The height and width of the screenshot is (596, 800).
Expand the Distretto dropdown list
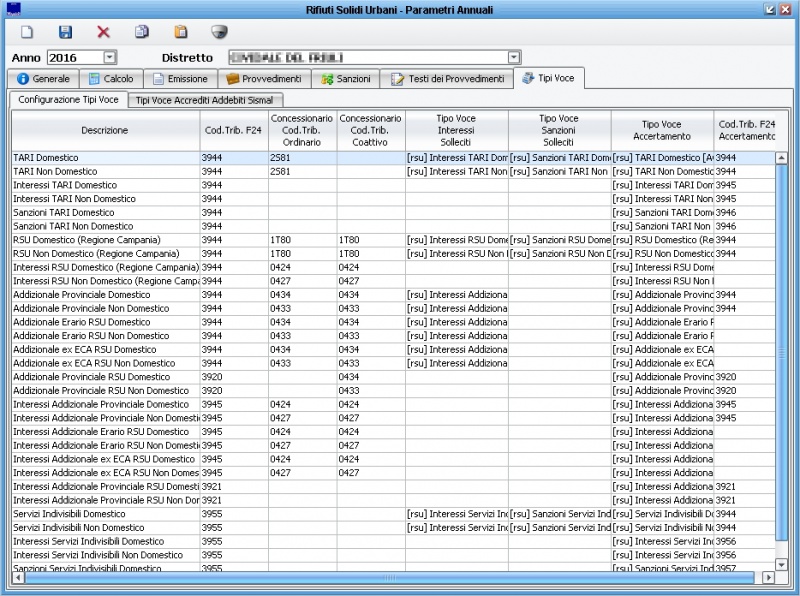pos(514,58)
